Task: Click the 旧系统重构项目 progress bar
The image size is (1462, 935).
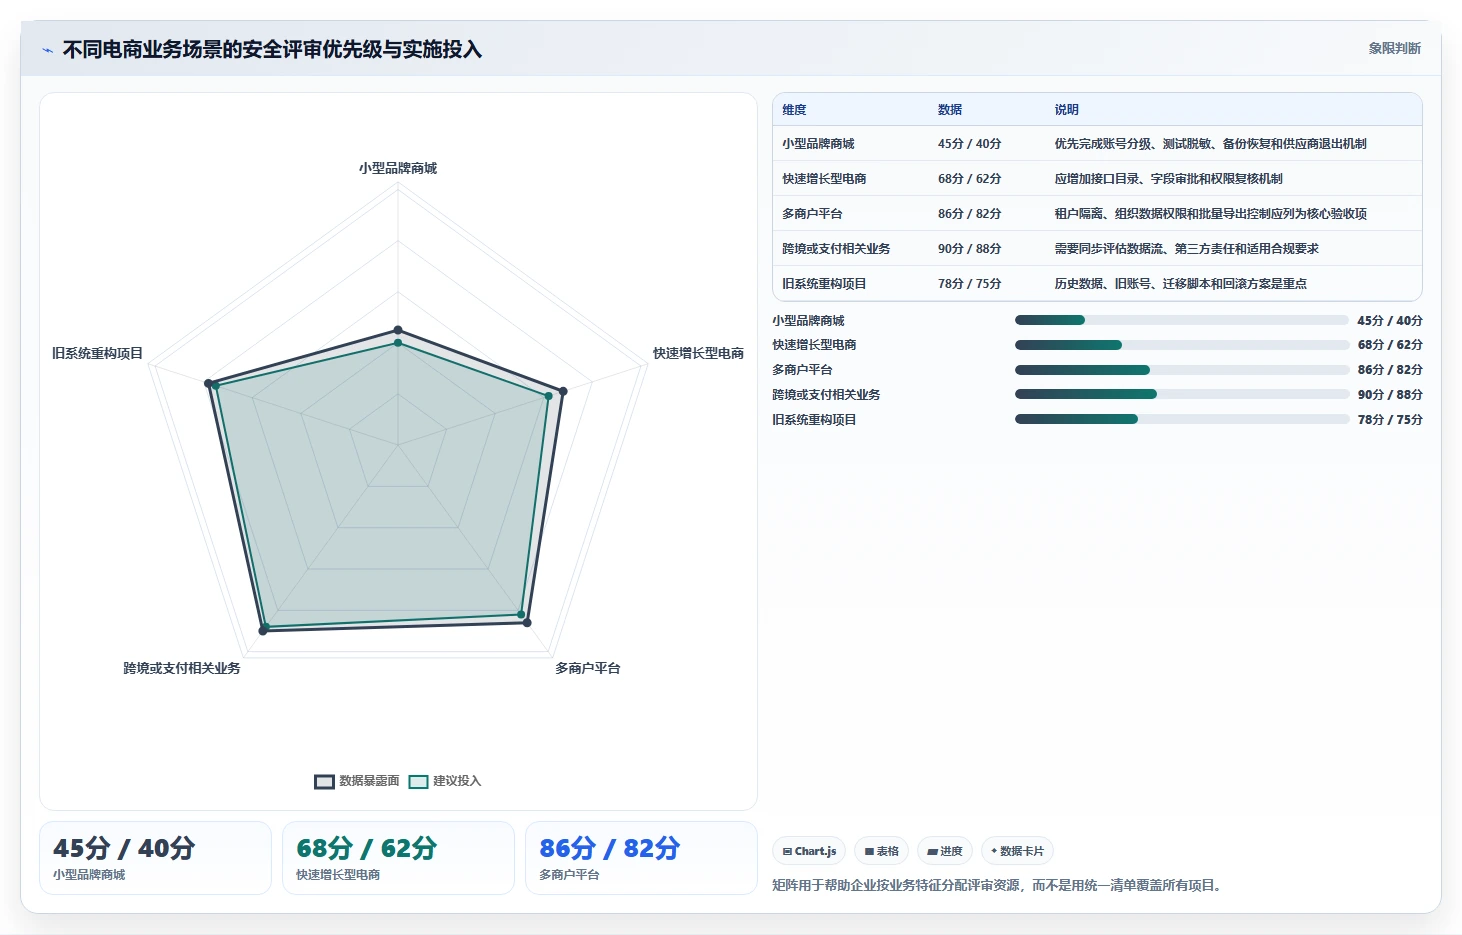Action: pyautogui.click(x=1182, y=419)
